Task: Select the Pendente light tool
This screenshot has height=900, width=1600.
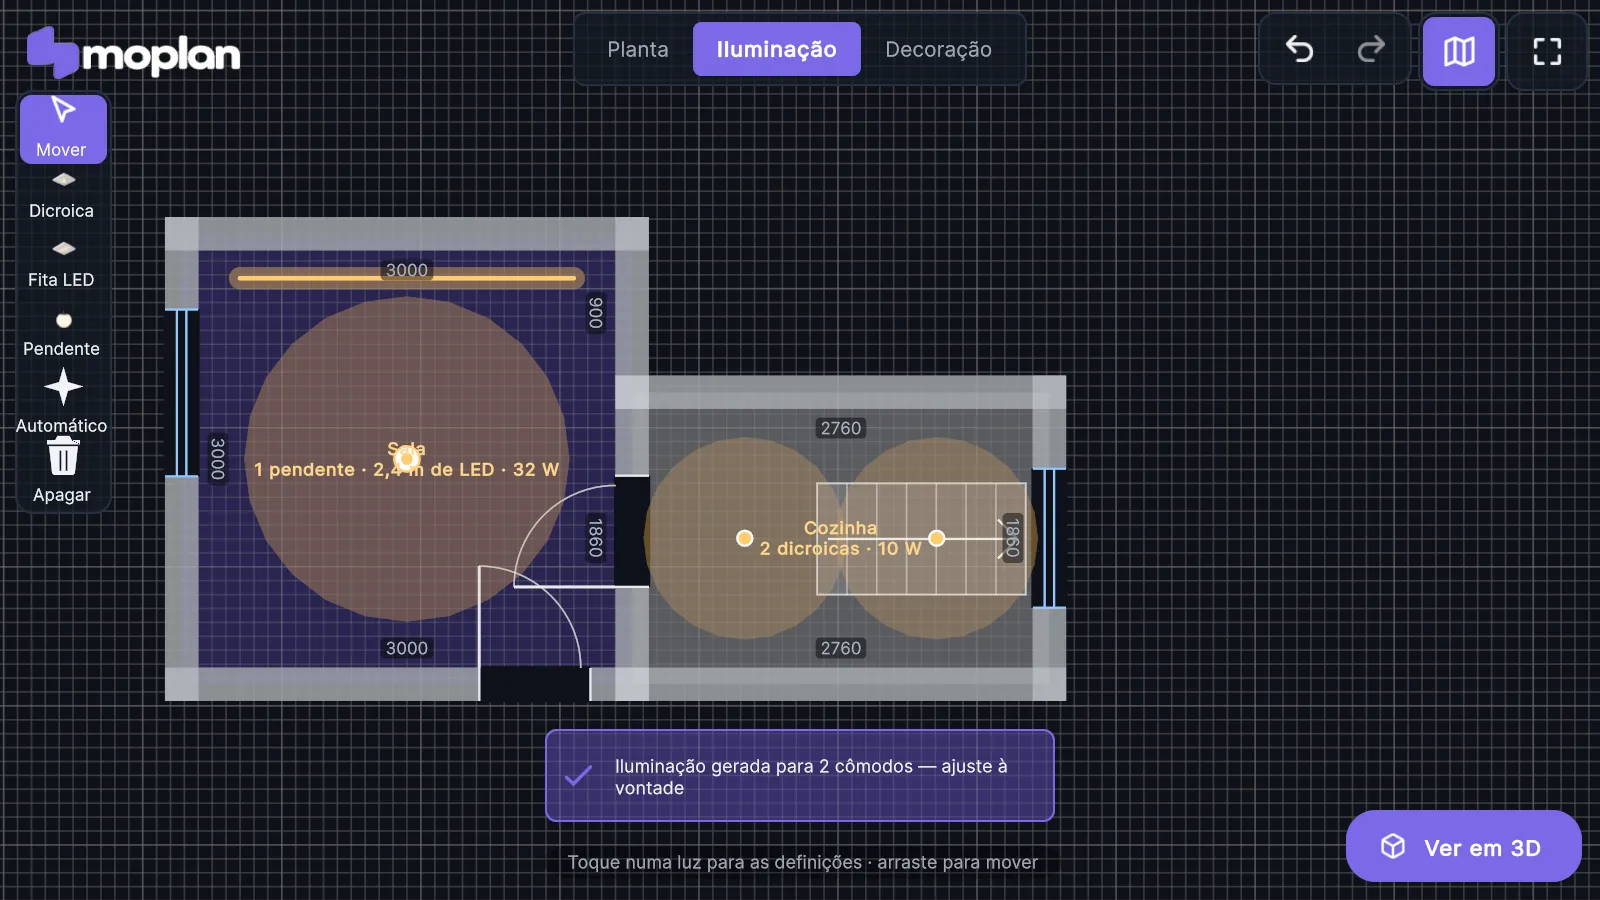Action: [62, 335]
